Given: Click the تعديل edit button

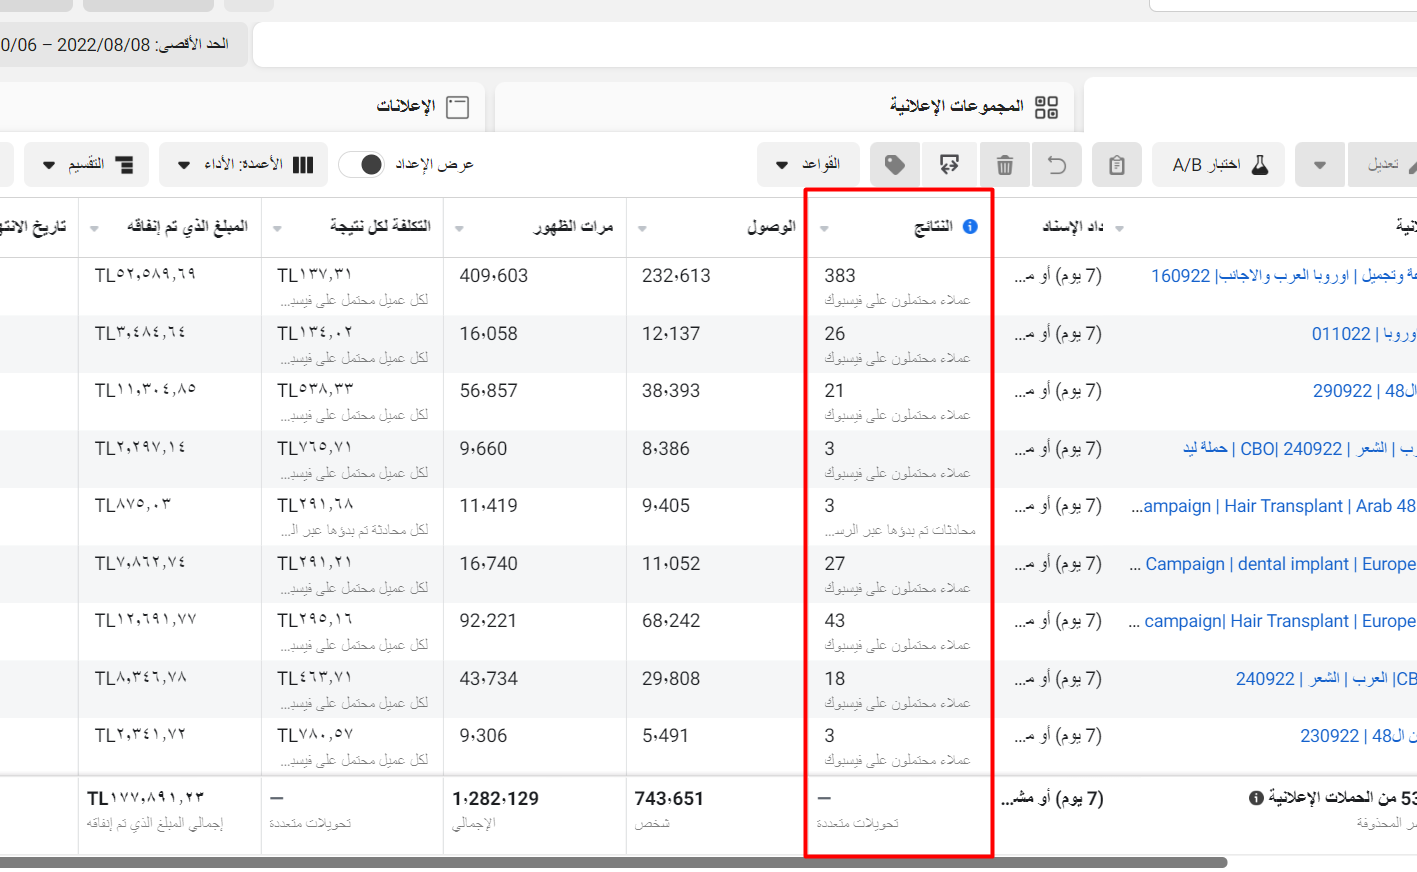Looking at the screenshot, I should pos(1385,165).
